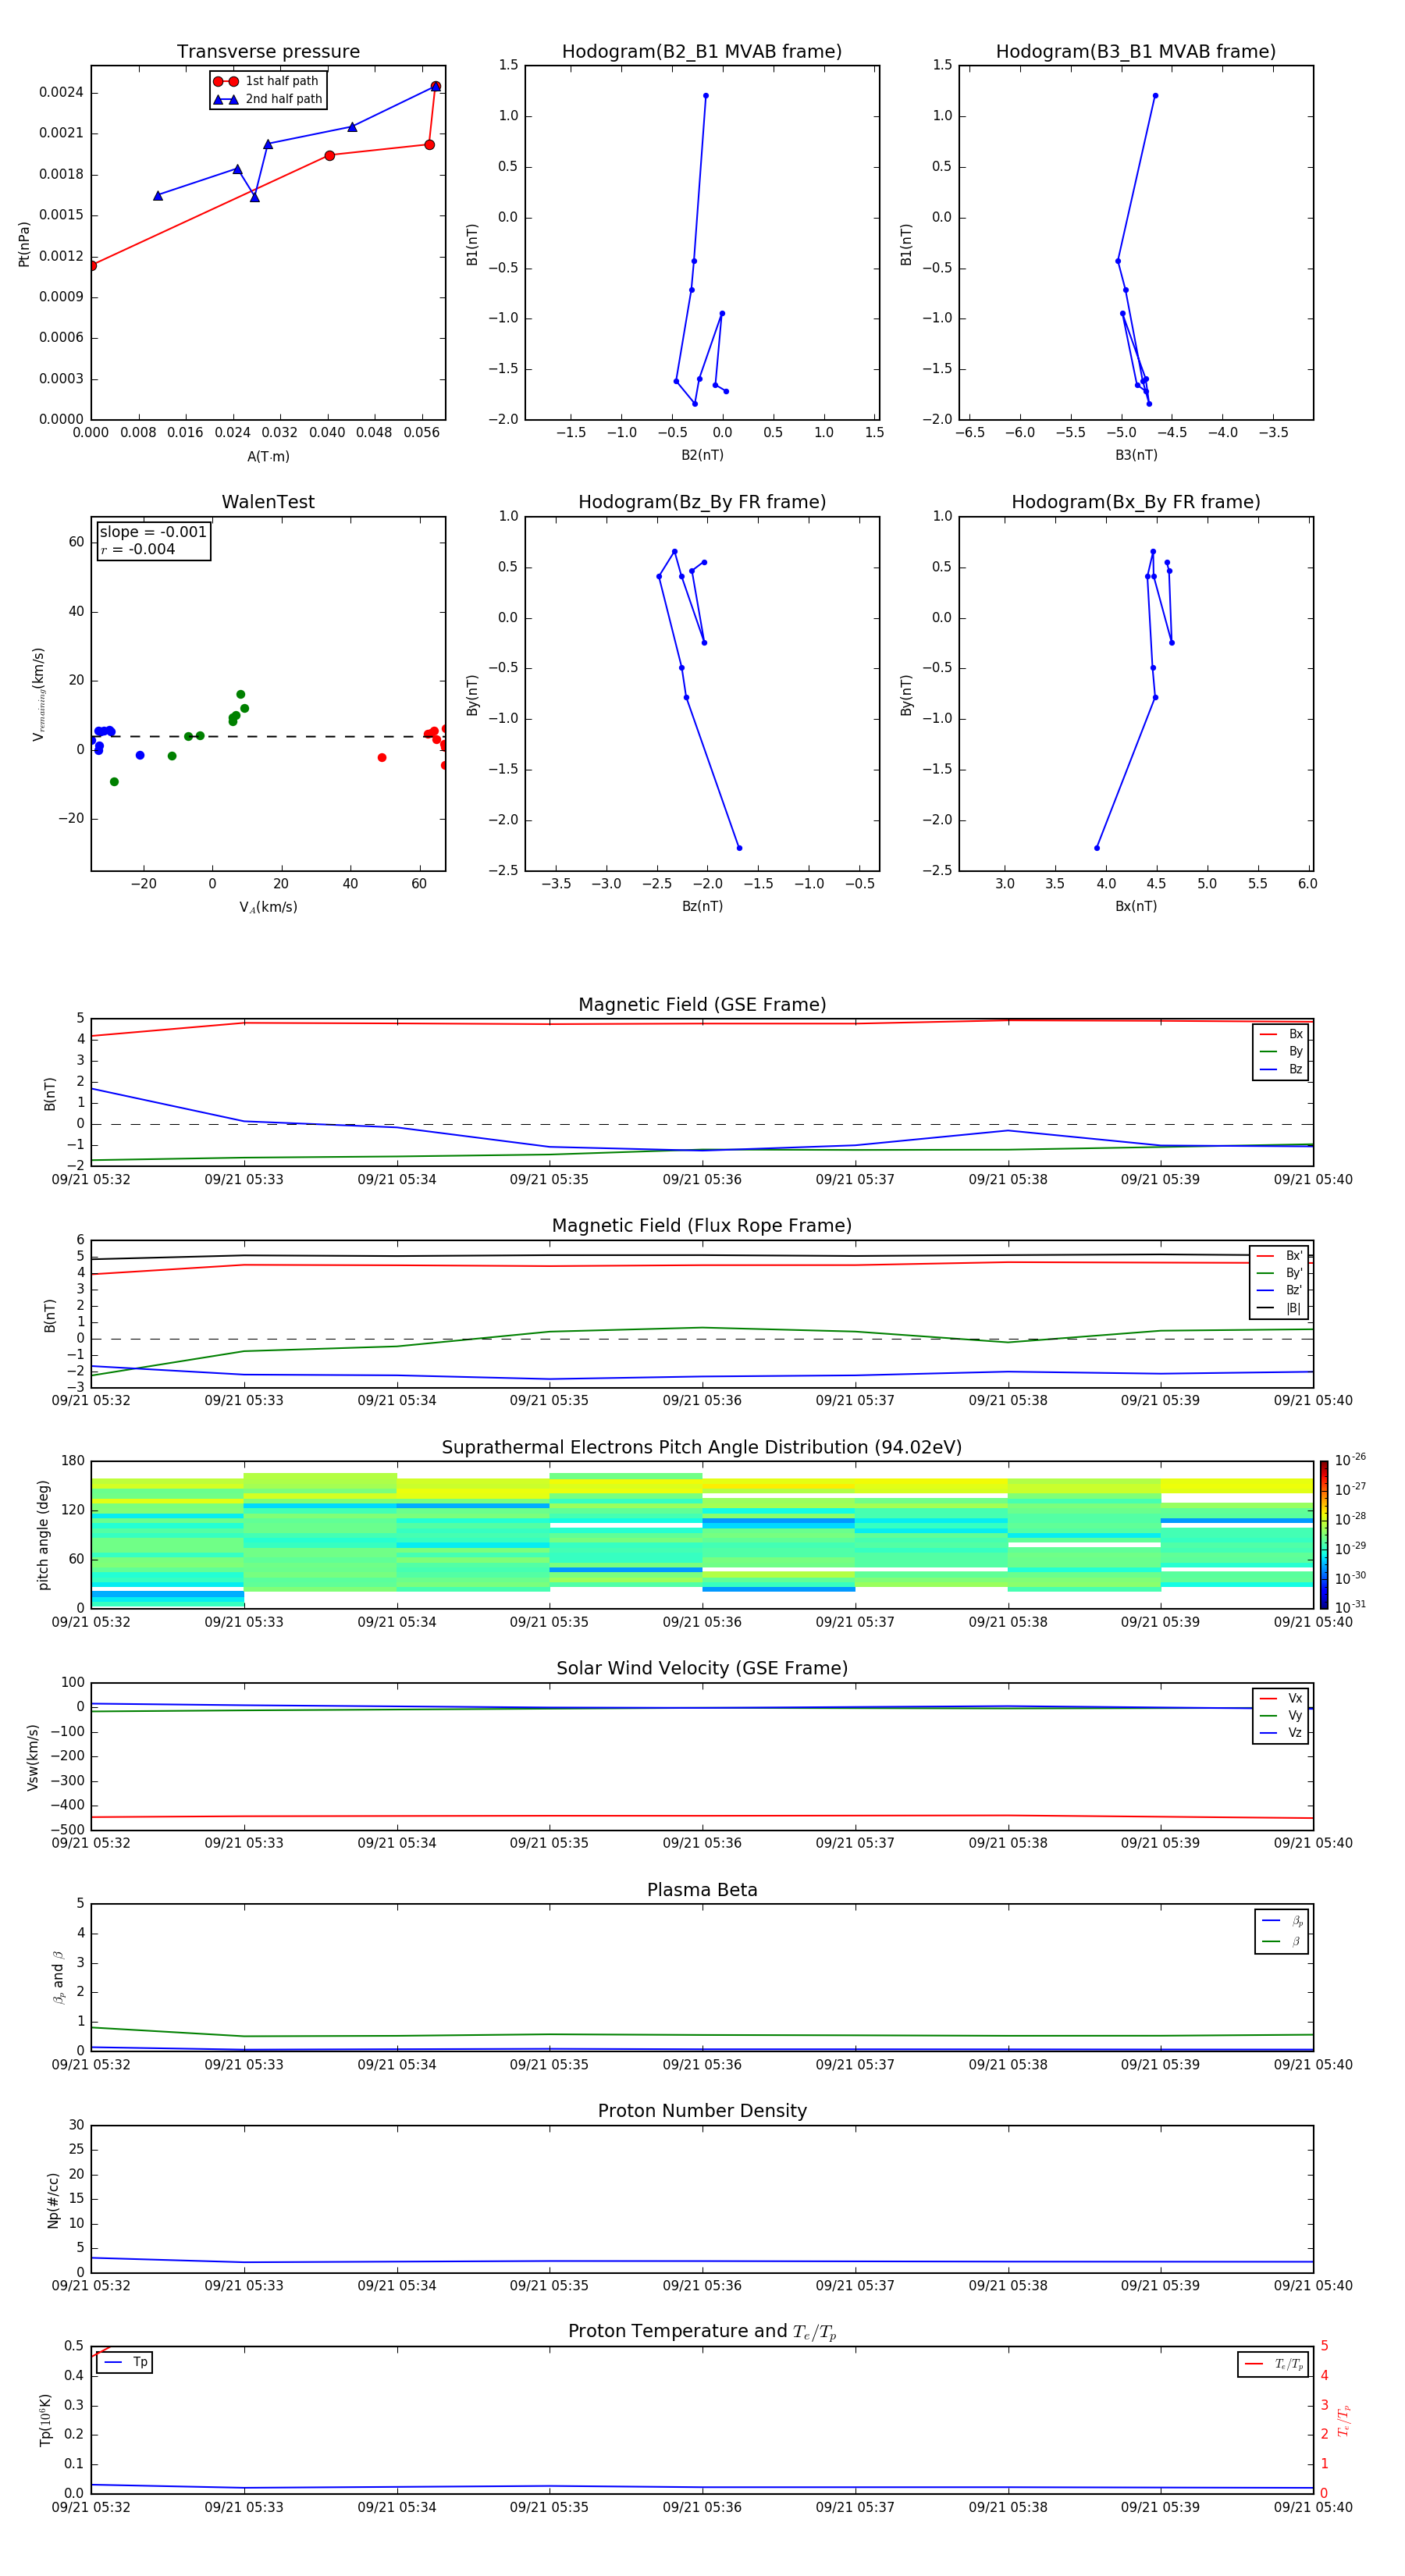
Task: Click the 'WalenTest' plot title
Action: tap(268, 502)
